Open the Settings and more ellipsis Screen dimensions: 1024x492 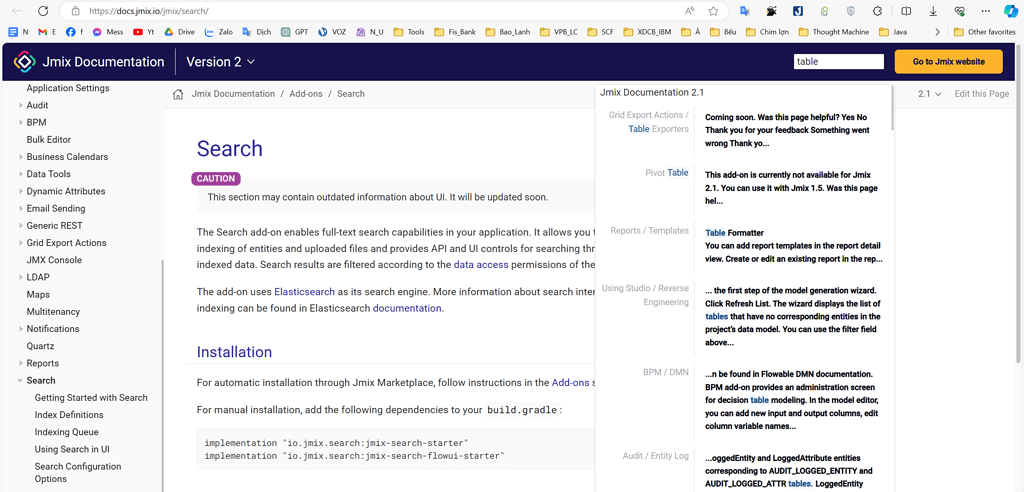[986, 11]
